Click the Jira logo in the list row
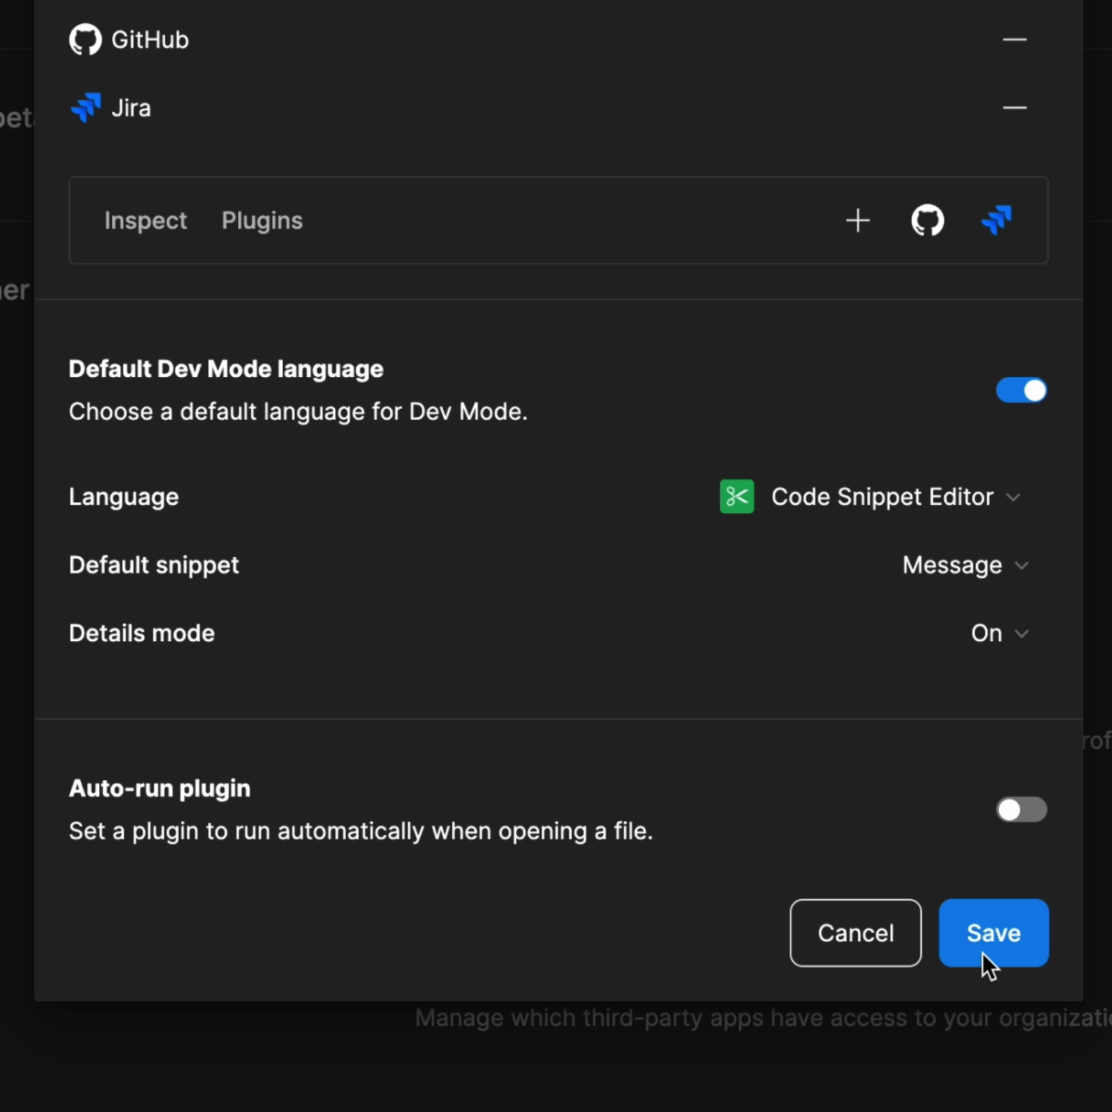This screenshot has height=1112, width=1112. pos(85,108)
